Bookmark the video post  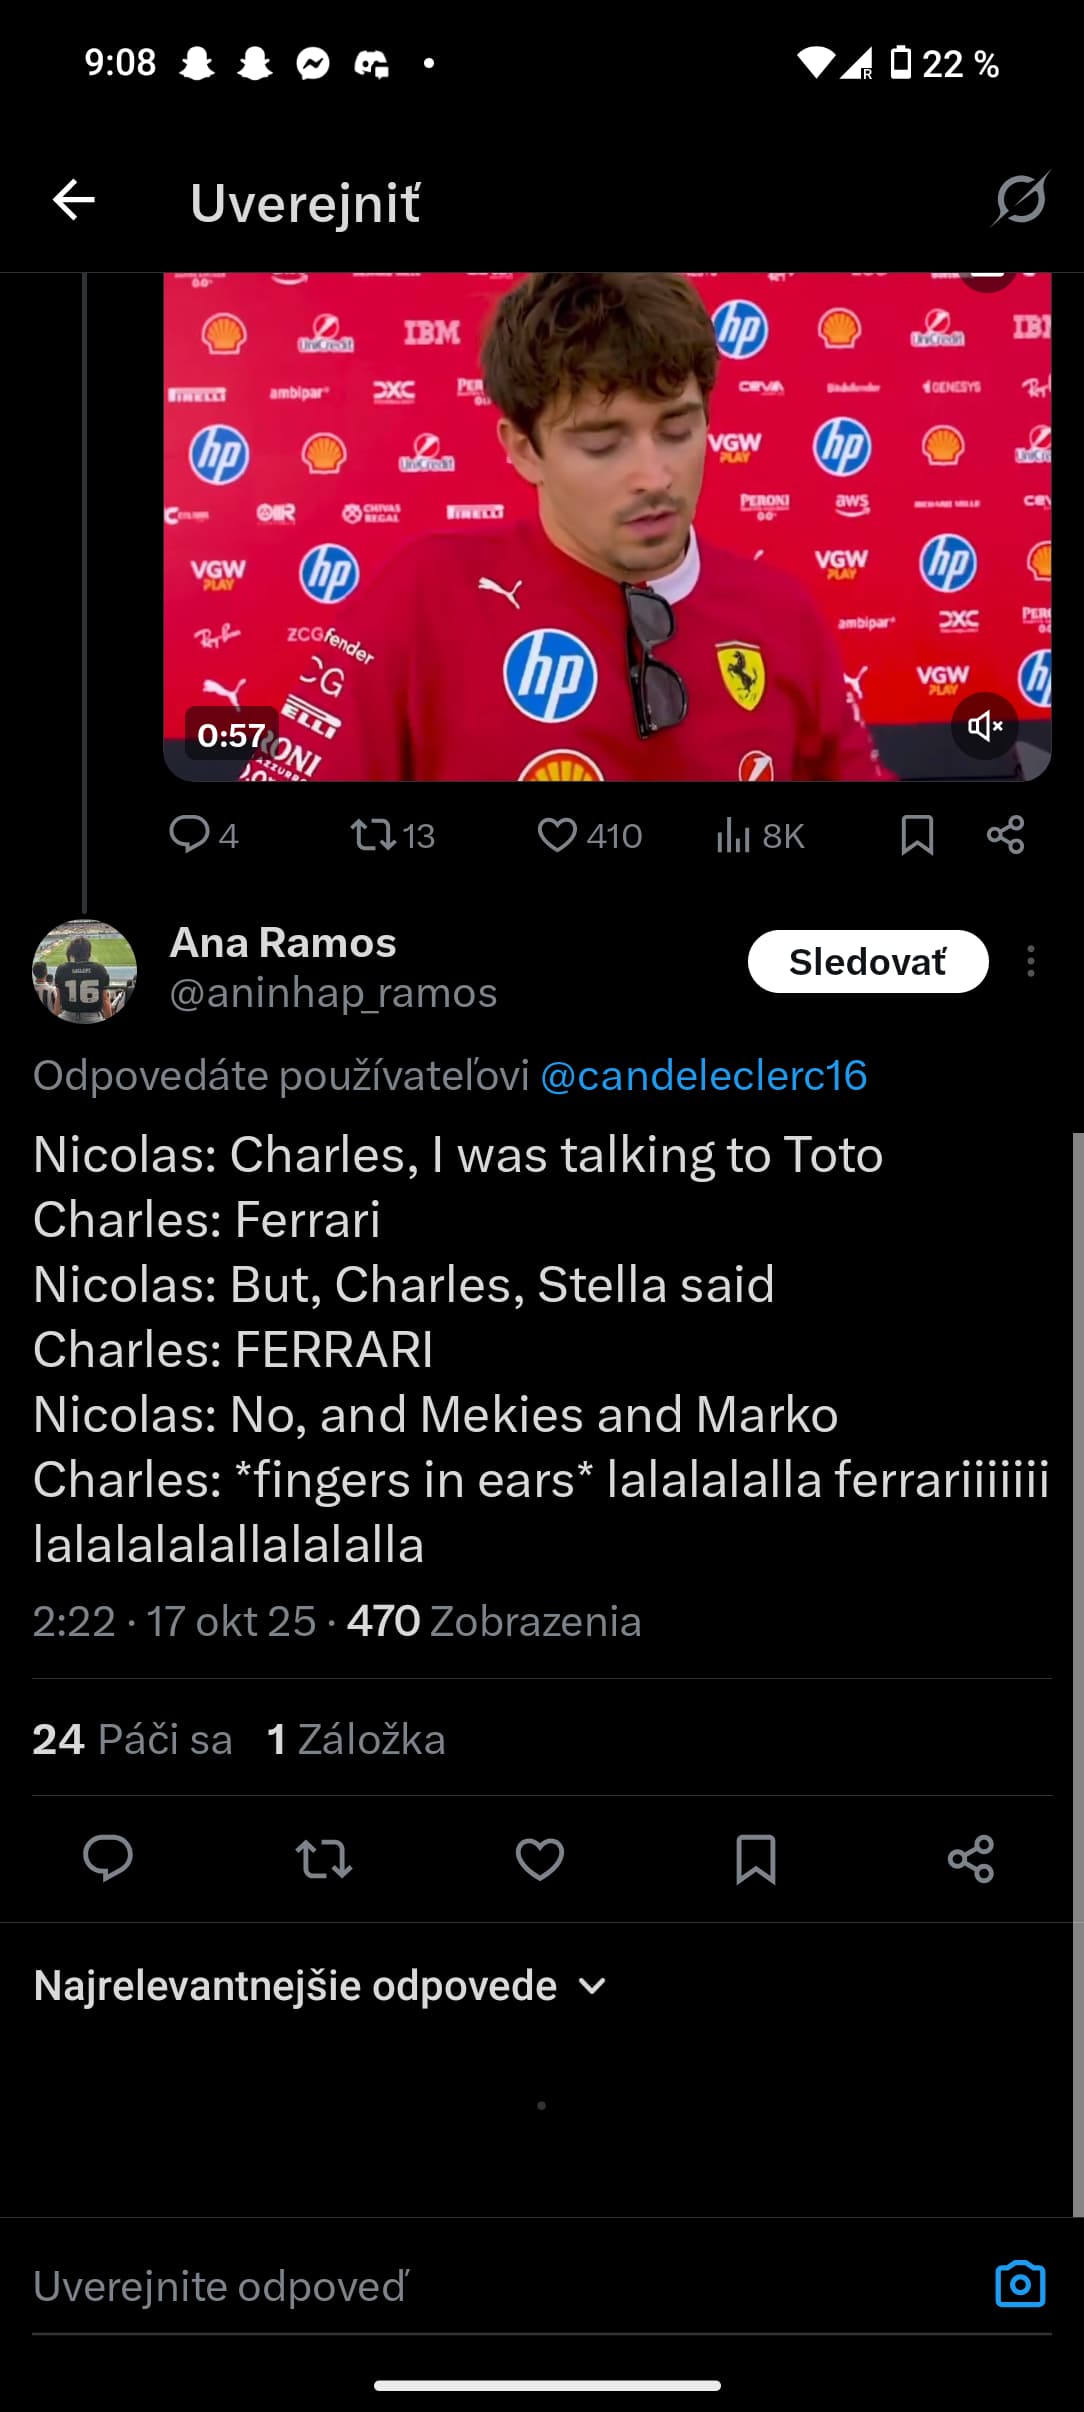click(917, 835)
